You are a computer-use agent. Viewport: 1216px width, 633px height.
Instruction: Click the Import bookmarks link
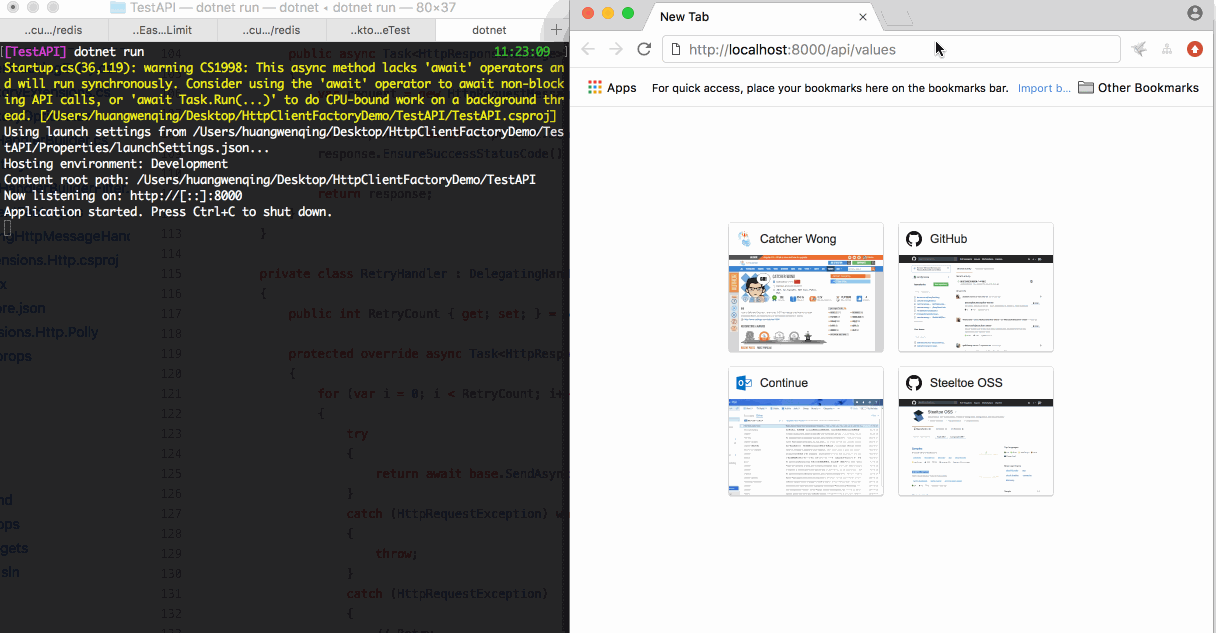point(1044,88)
